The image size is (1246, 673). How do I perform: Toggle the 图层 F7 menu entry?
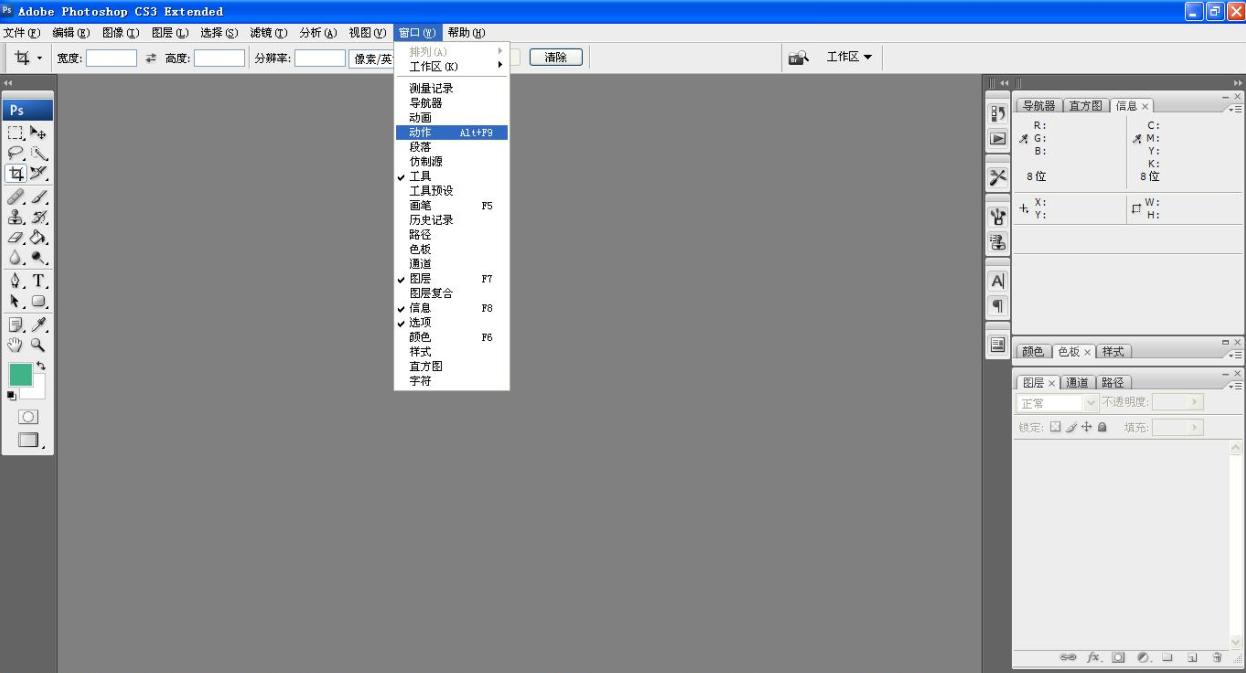click(452, 279)
